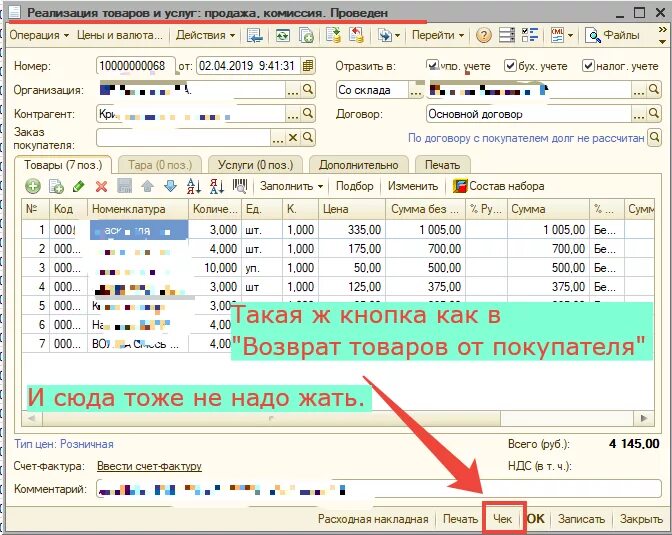Toggle the налог. учете checkbox

point(588,66)
